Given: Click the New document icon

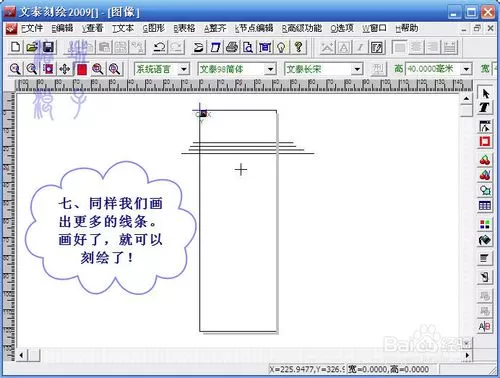Looking at the screenshot, I should [x=15, y=47].
